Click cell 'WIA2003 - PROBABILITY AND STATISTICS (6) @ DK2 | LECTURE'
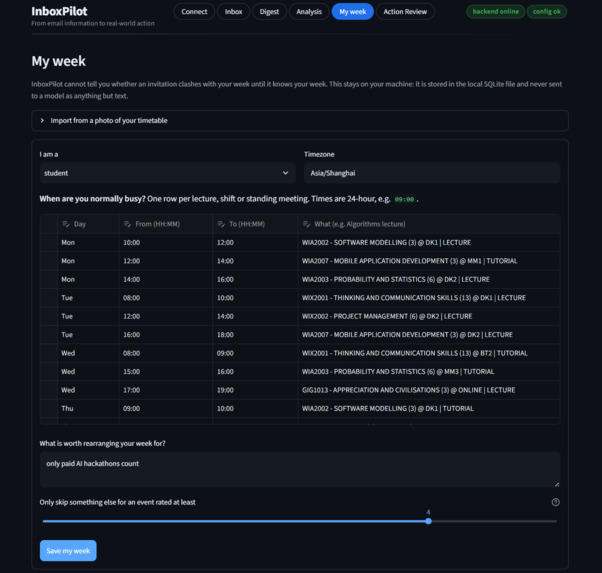602x573 pixels. coord(429,279)
